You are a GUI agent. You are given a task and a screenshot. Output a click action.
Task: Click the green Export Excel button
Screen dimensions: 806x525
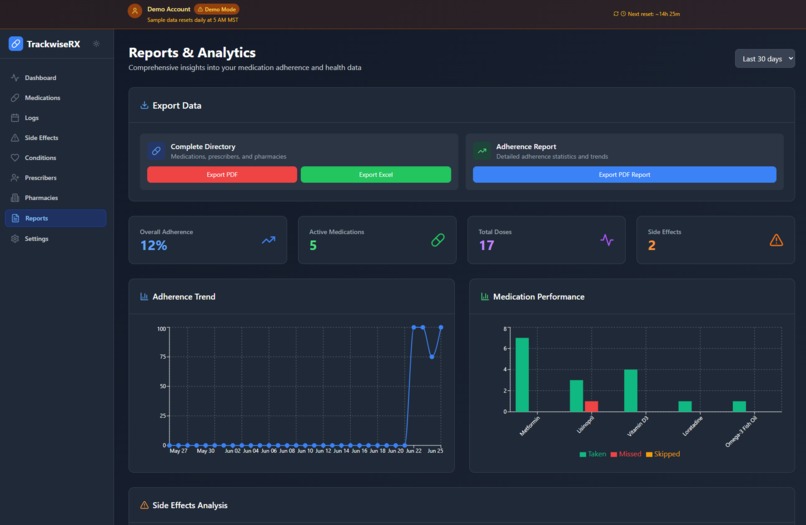click(x=376, y=174)
